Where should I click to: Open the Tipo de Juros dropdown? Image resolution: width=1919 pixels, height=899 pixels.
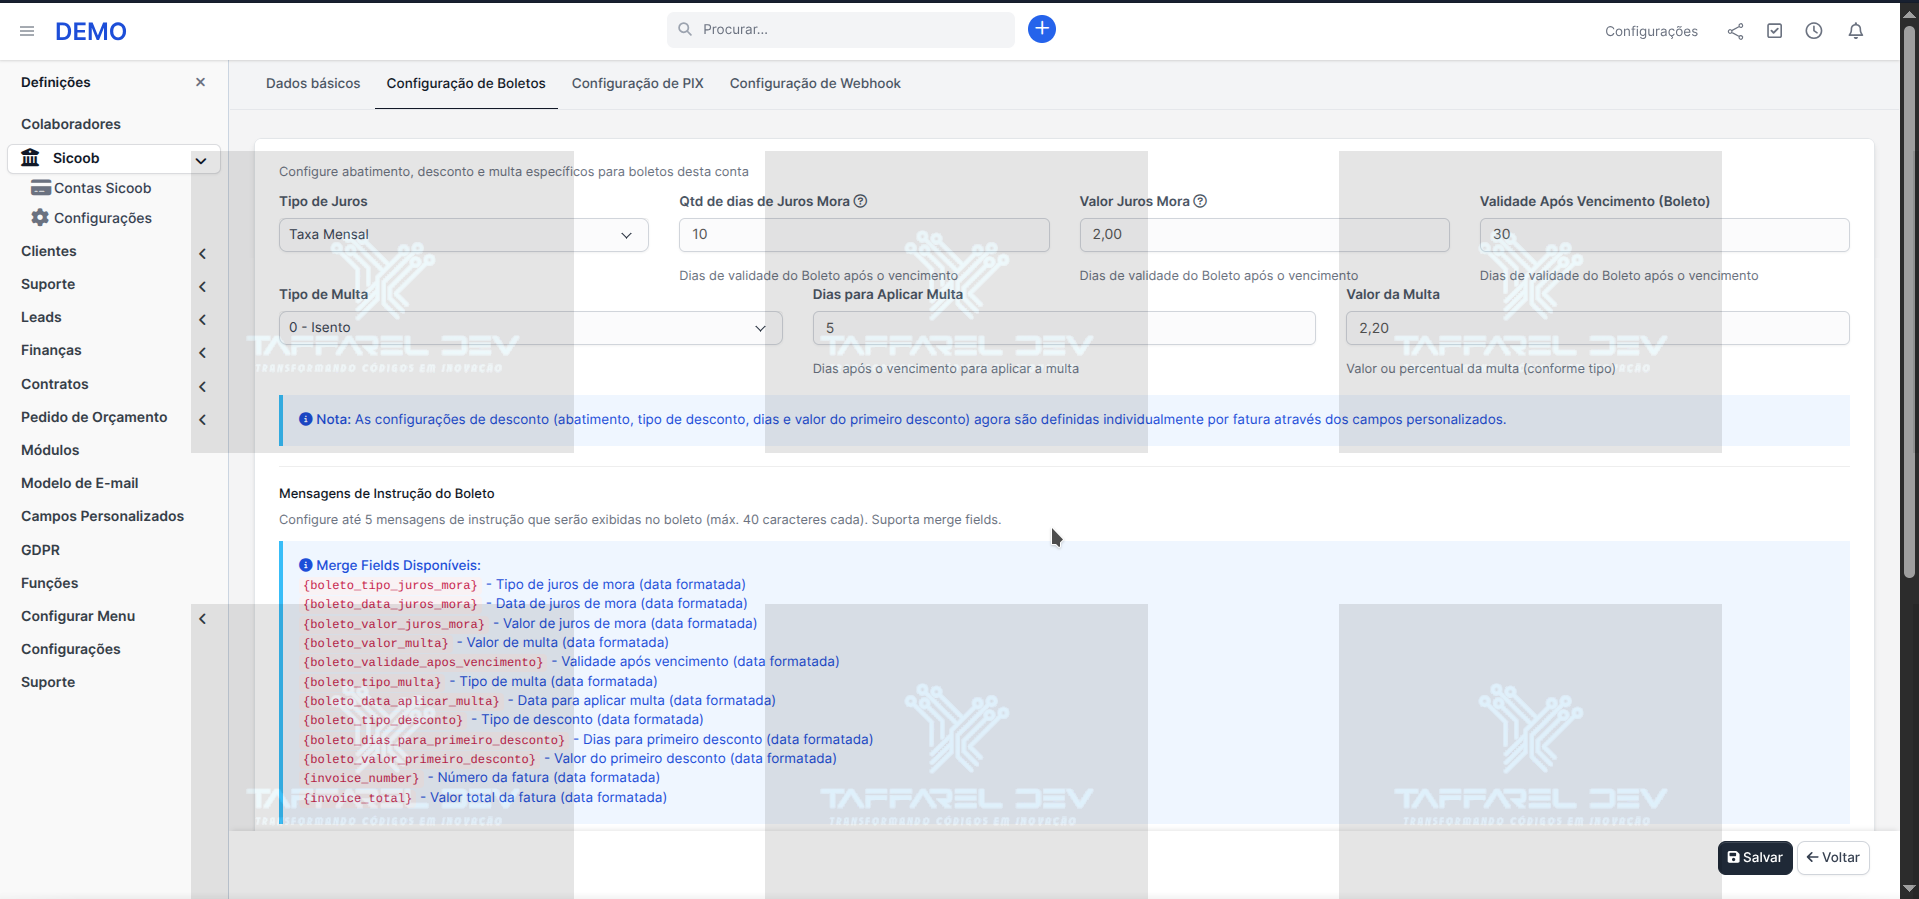(x=464, y=234)
